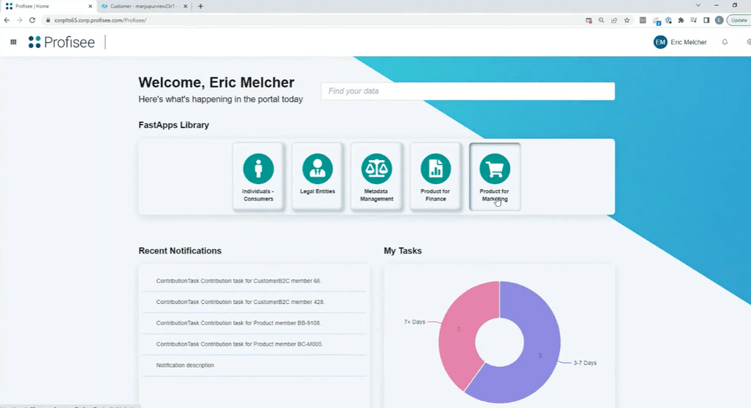Open the browser Extensions puzzle icon
Viewport: 751px width, 408px height.
coord(681,20)
